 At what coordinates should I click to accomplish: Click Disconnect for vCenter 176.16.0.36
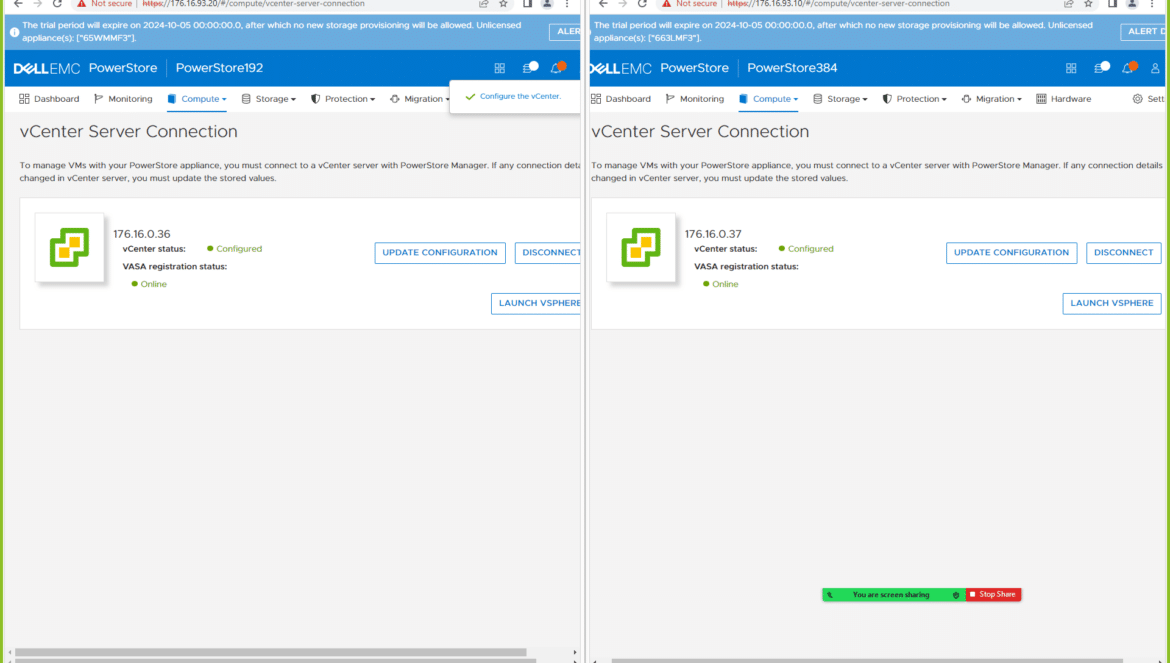tap(548, 253)
